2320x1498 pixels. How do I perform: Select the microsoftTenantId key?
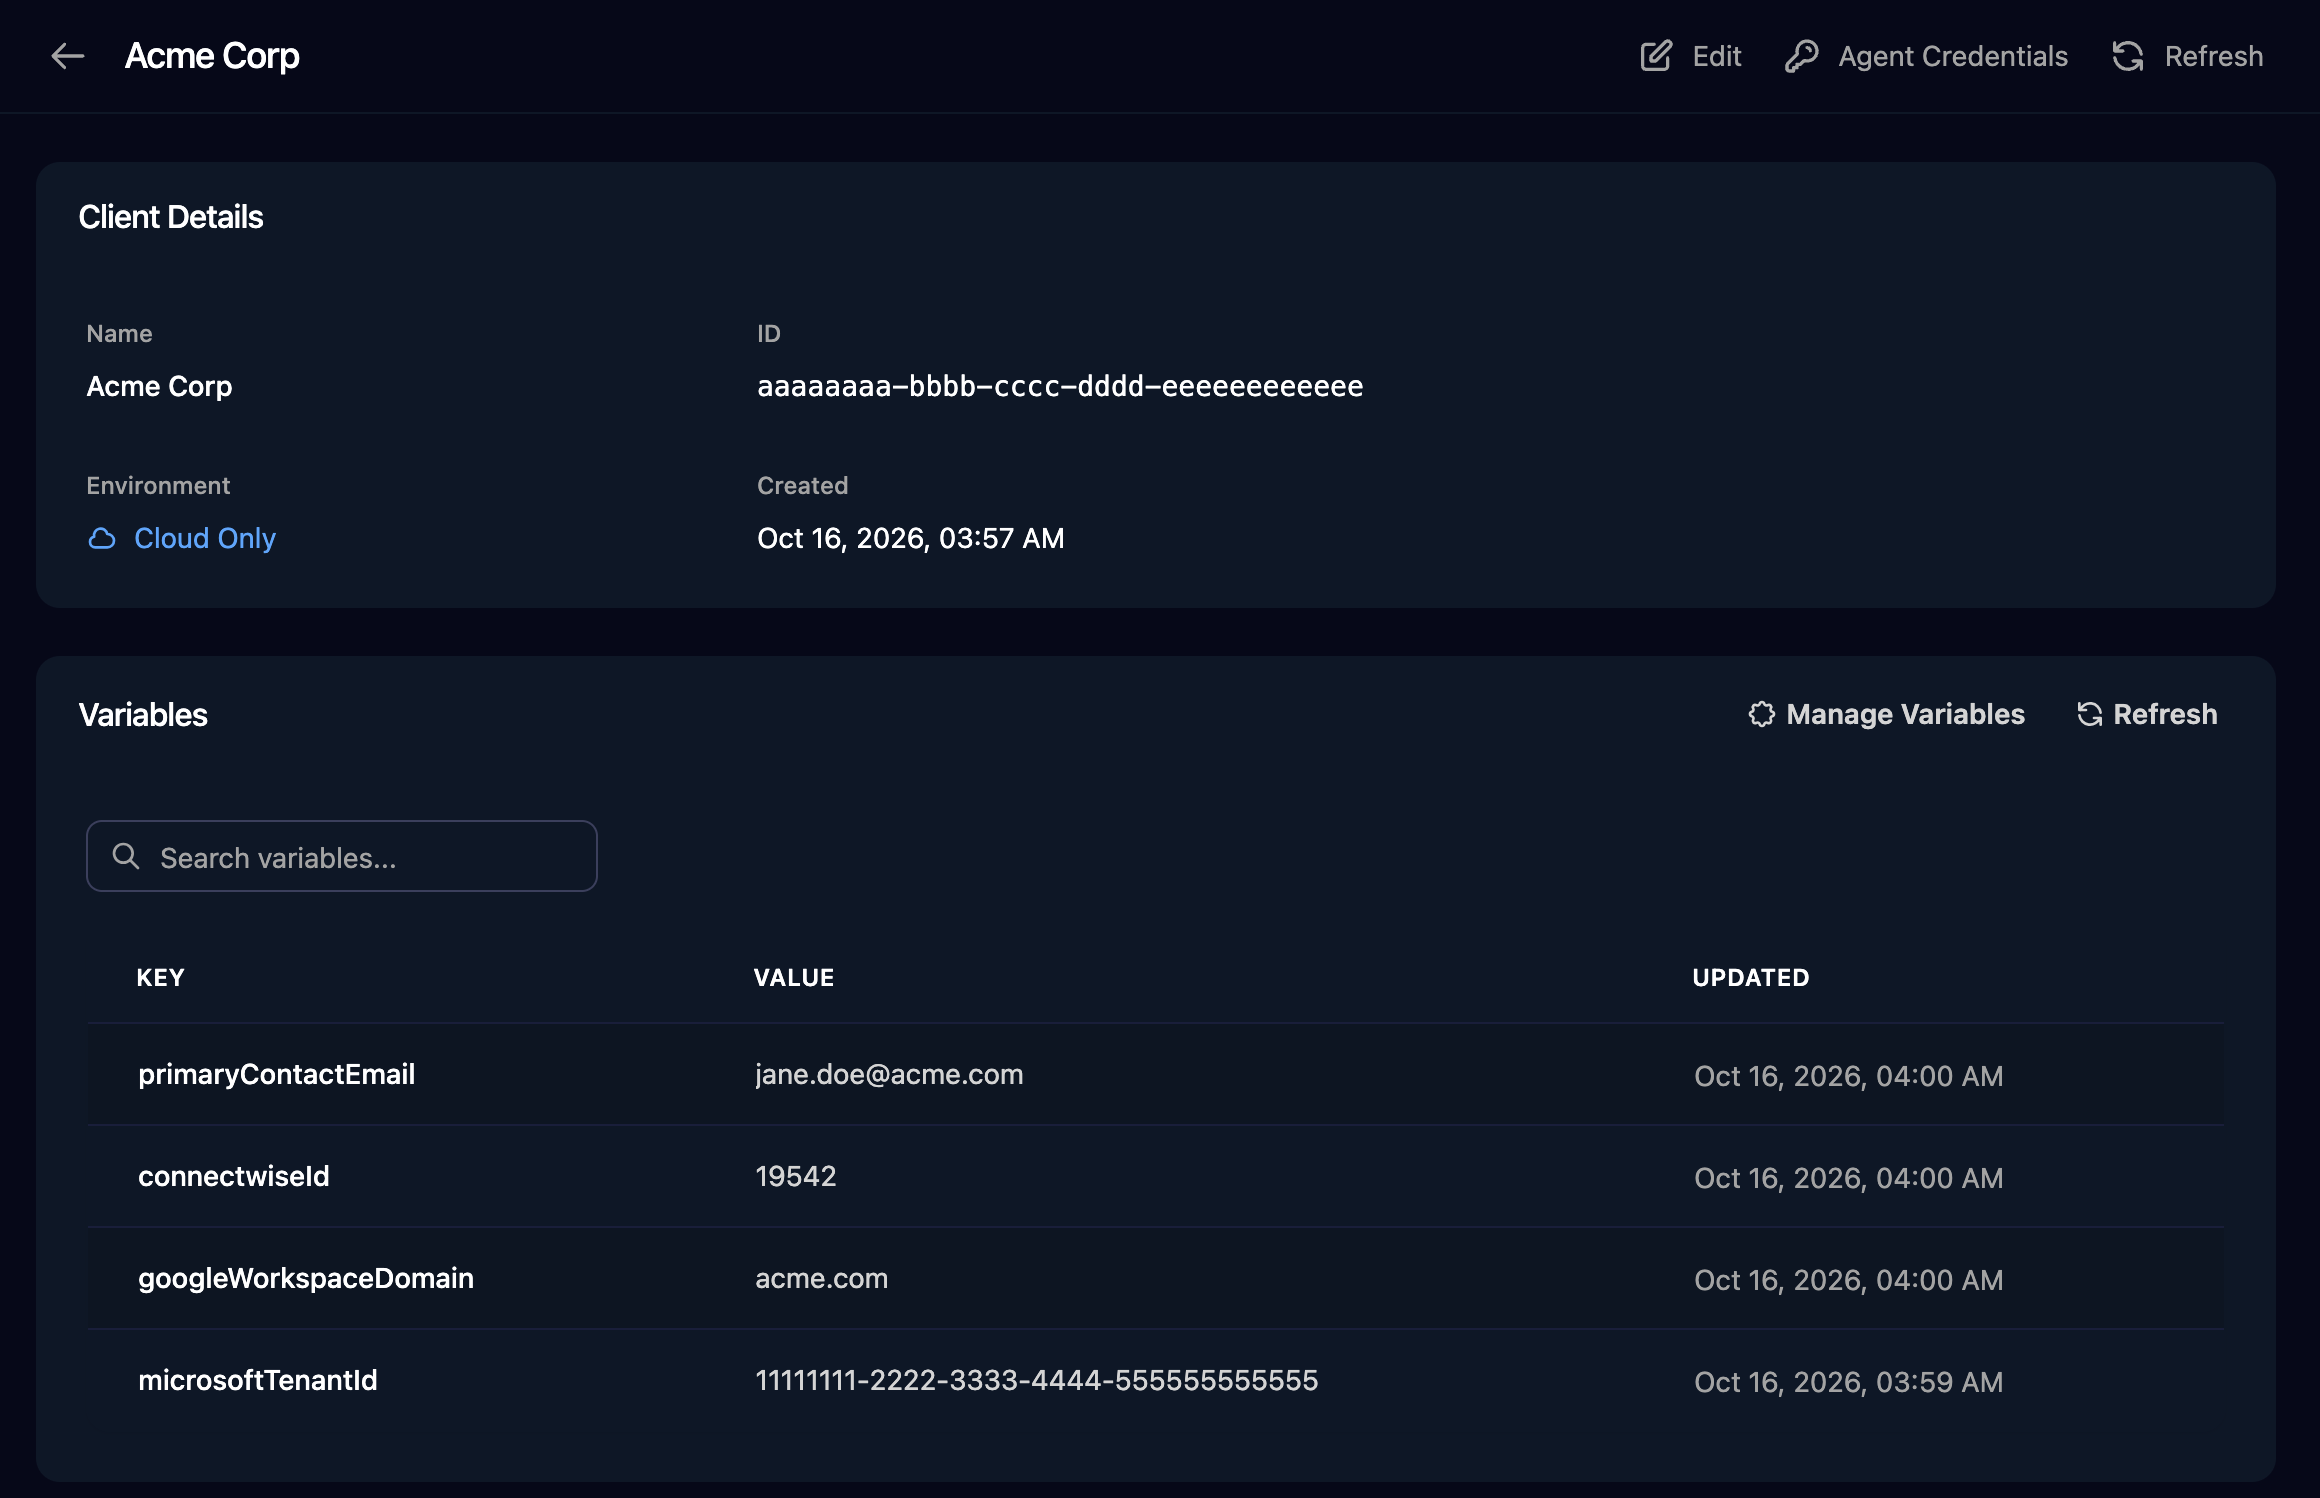[258, 1380]
